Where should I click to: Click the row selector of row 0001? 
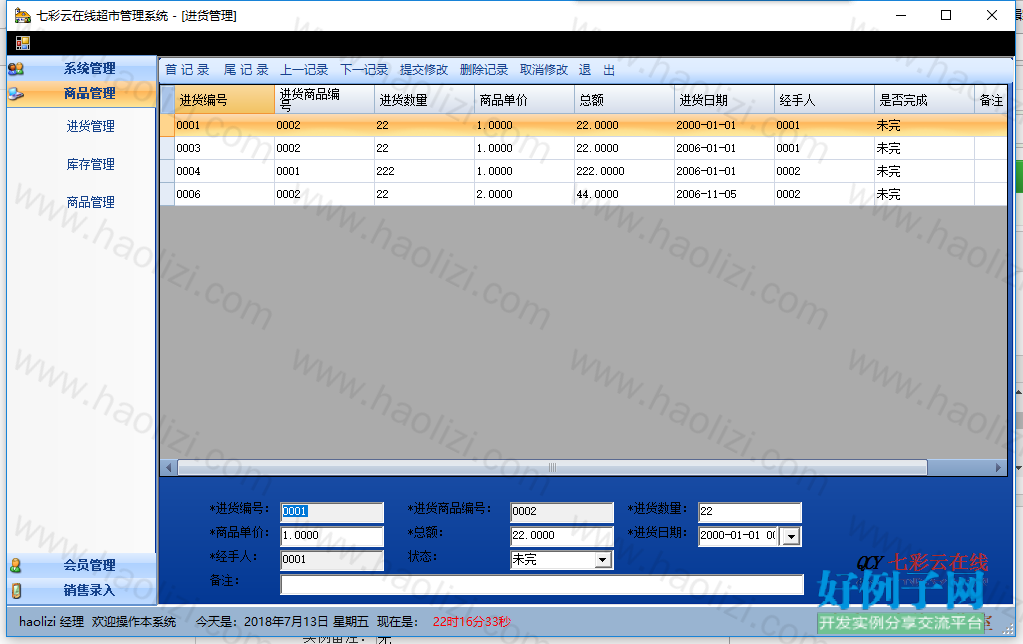(168, 125)
